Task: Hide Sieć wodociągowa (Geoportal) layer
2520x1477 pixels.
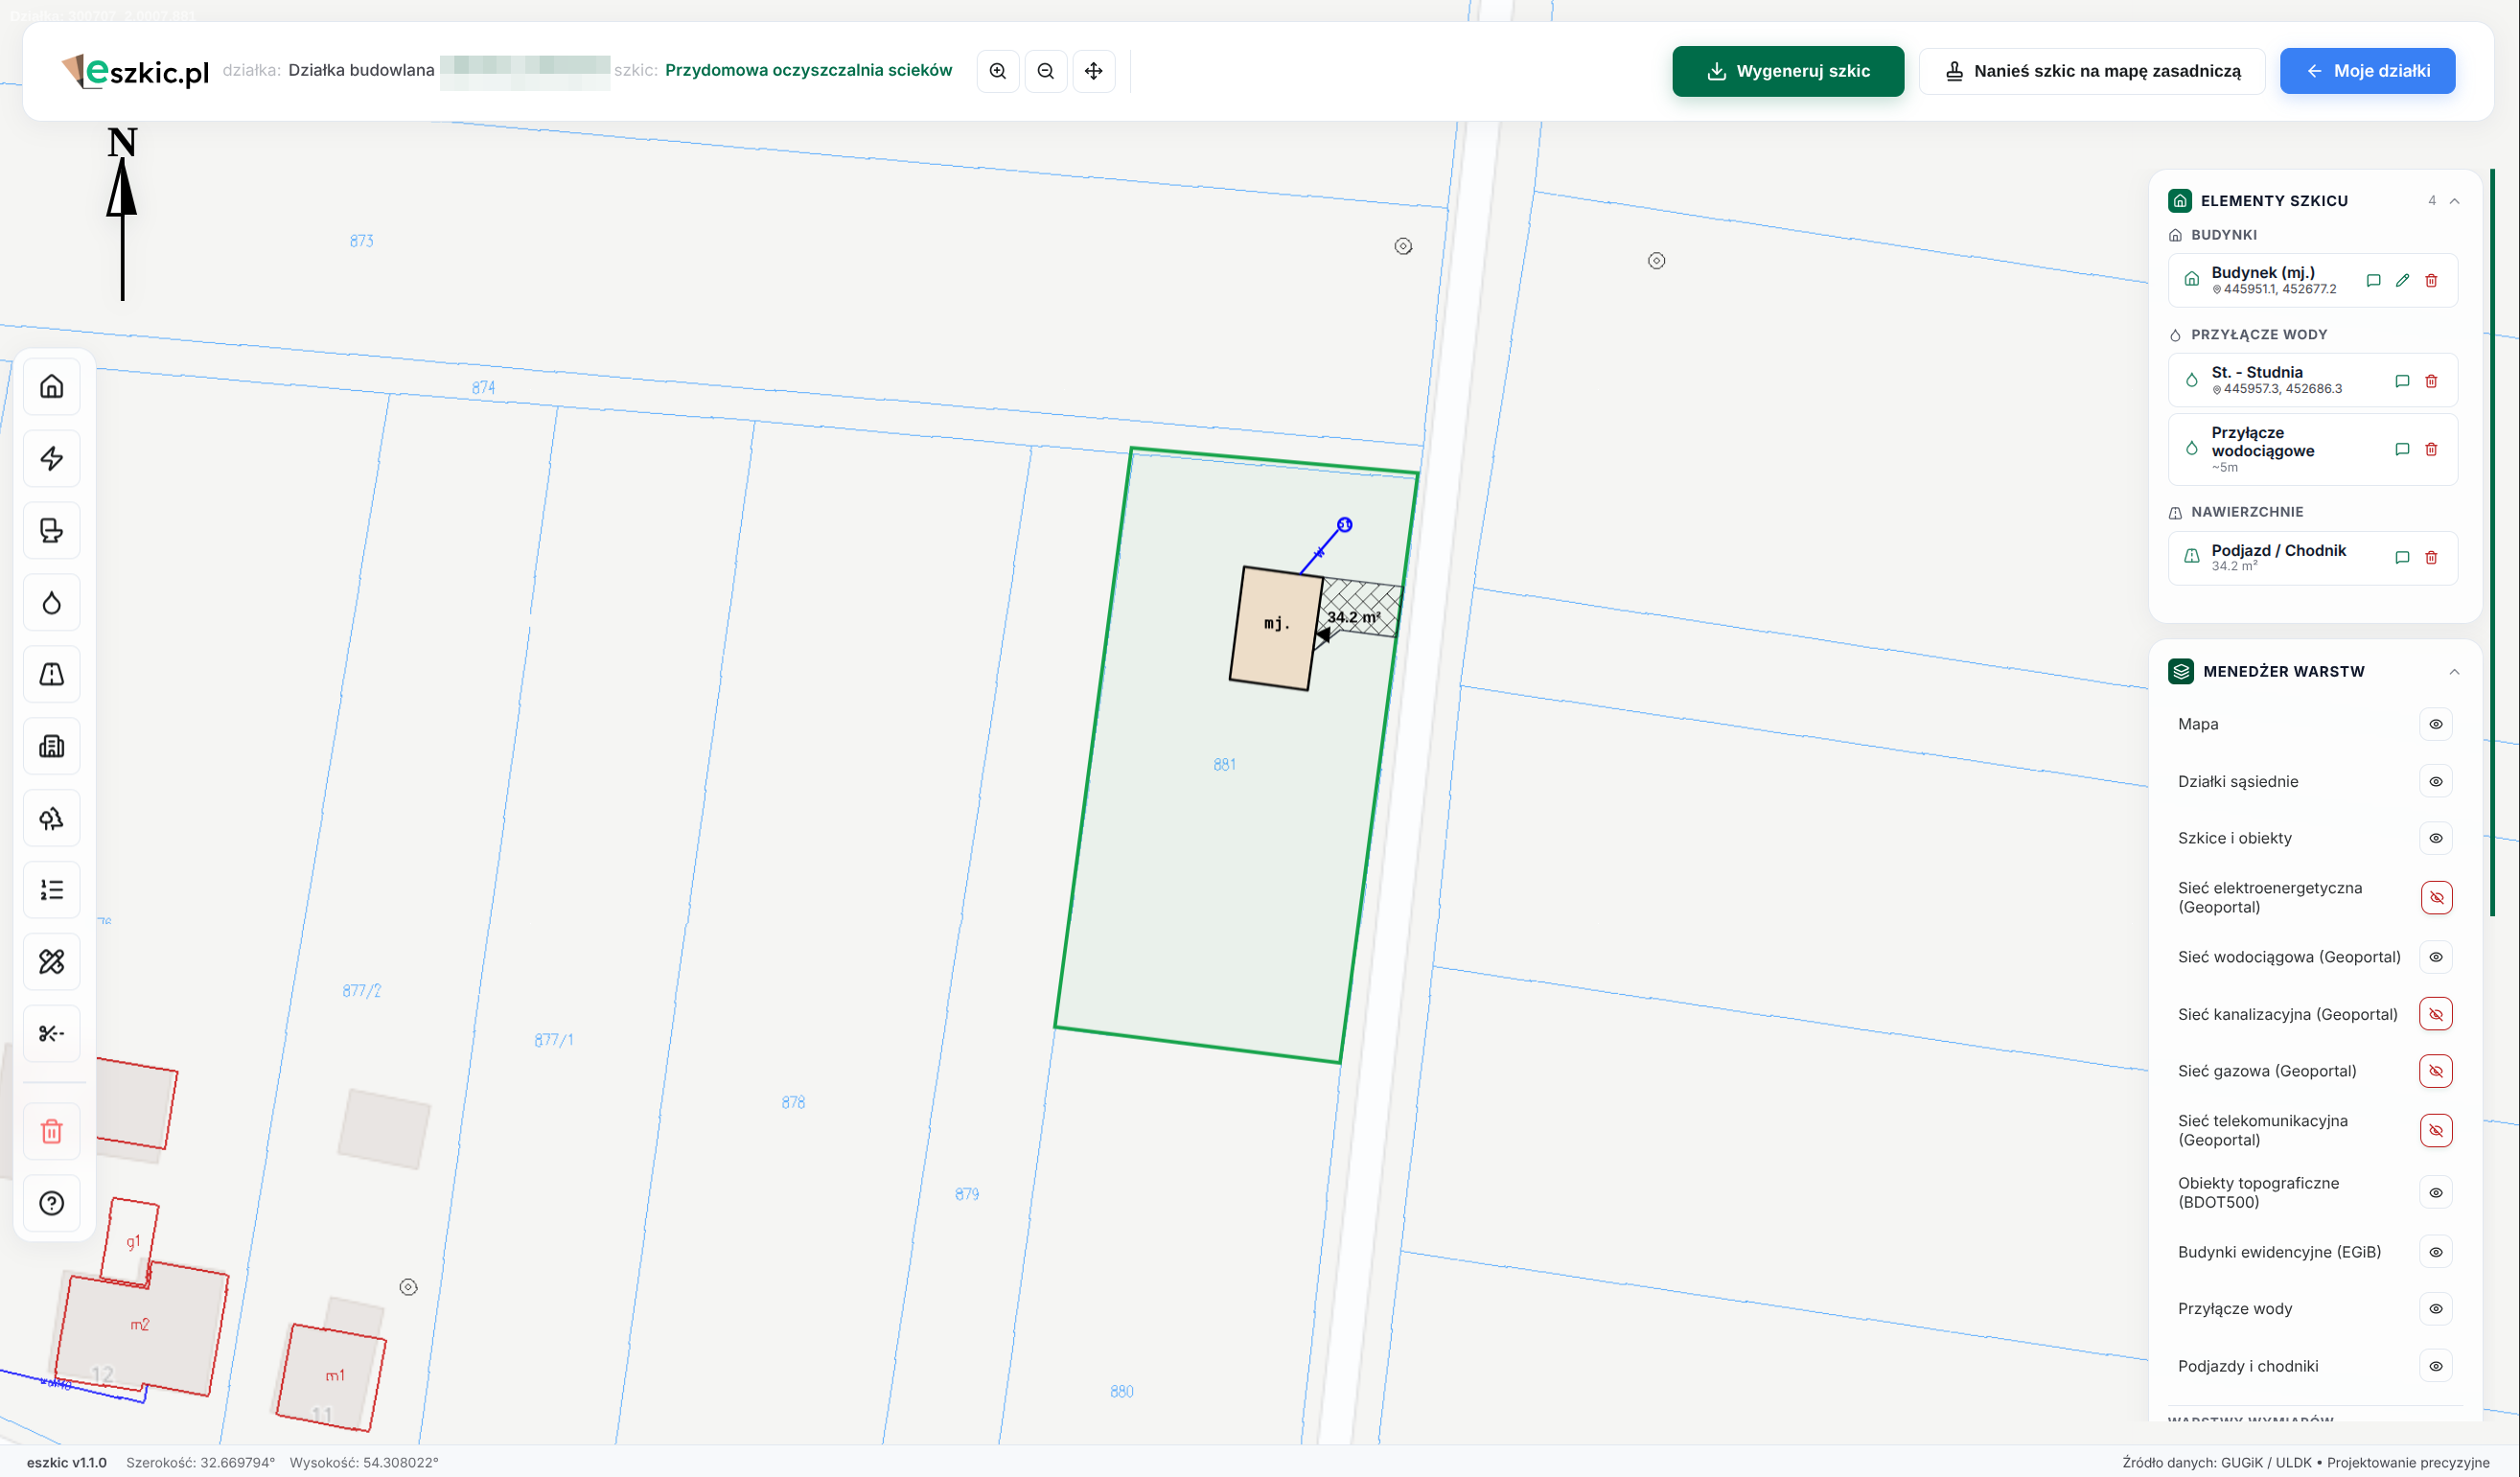Action: [x=2436, y=957]
